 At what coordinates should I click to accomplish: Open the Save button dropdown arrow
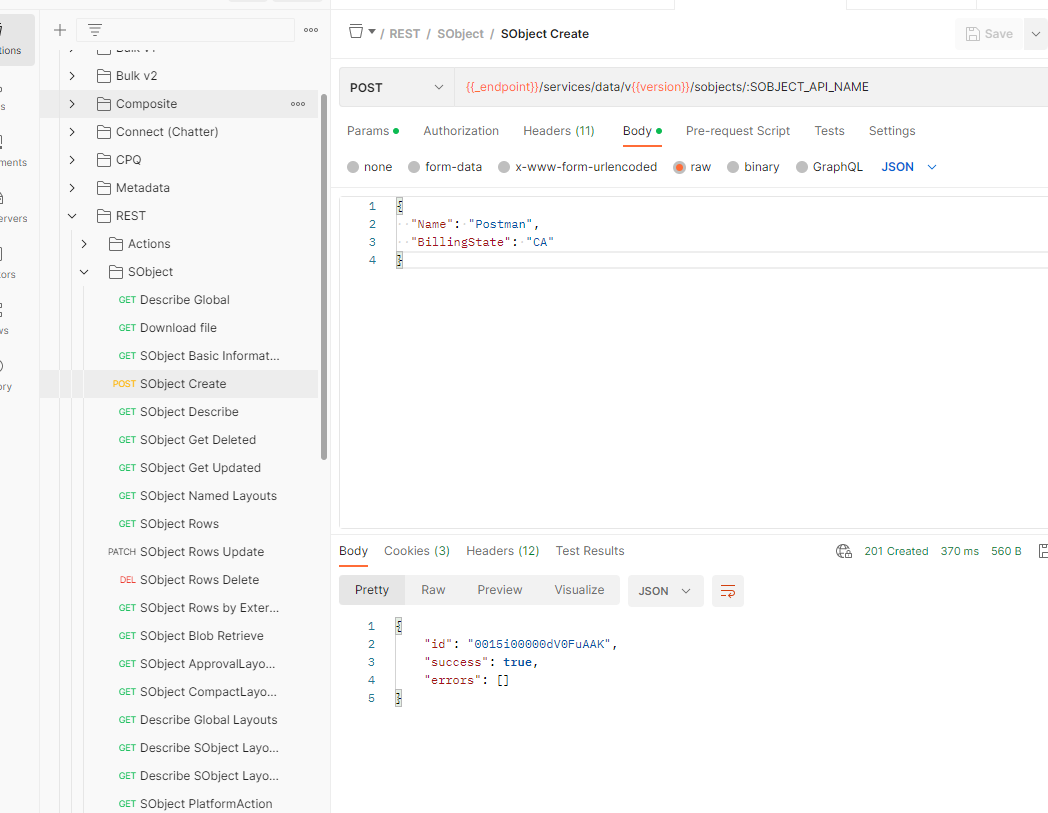tap(1035, 34)
